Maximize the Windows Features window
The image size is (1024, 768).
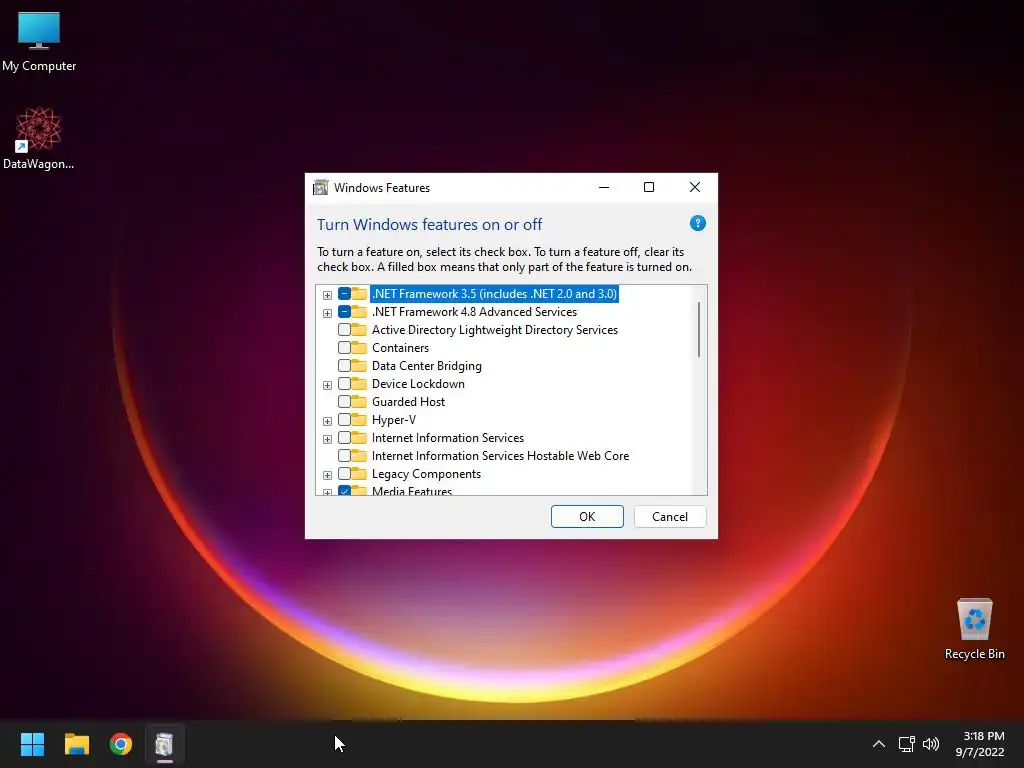coord(648,187)
